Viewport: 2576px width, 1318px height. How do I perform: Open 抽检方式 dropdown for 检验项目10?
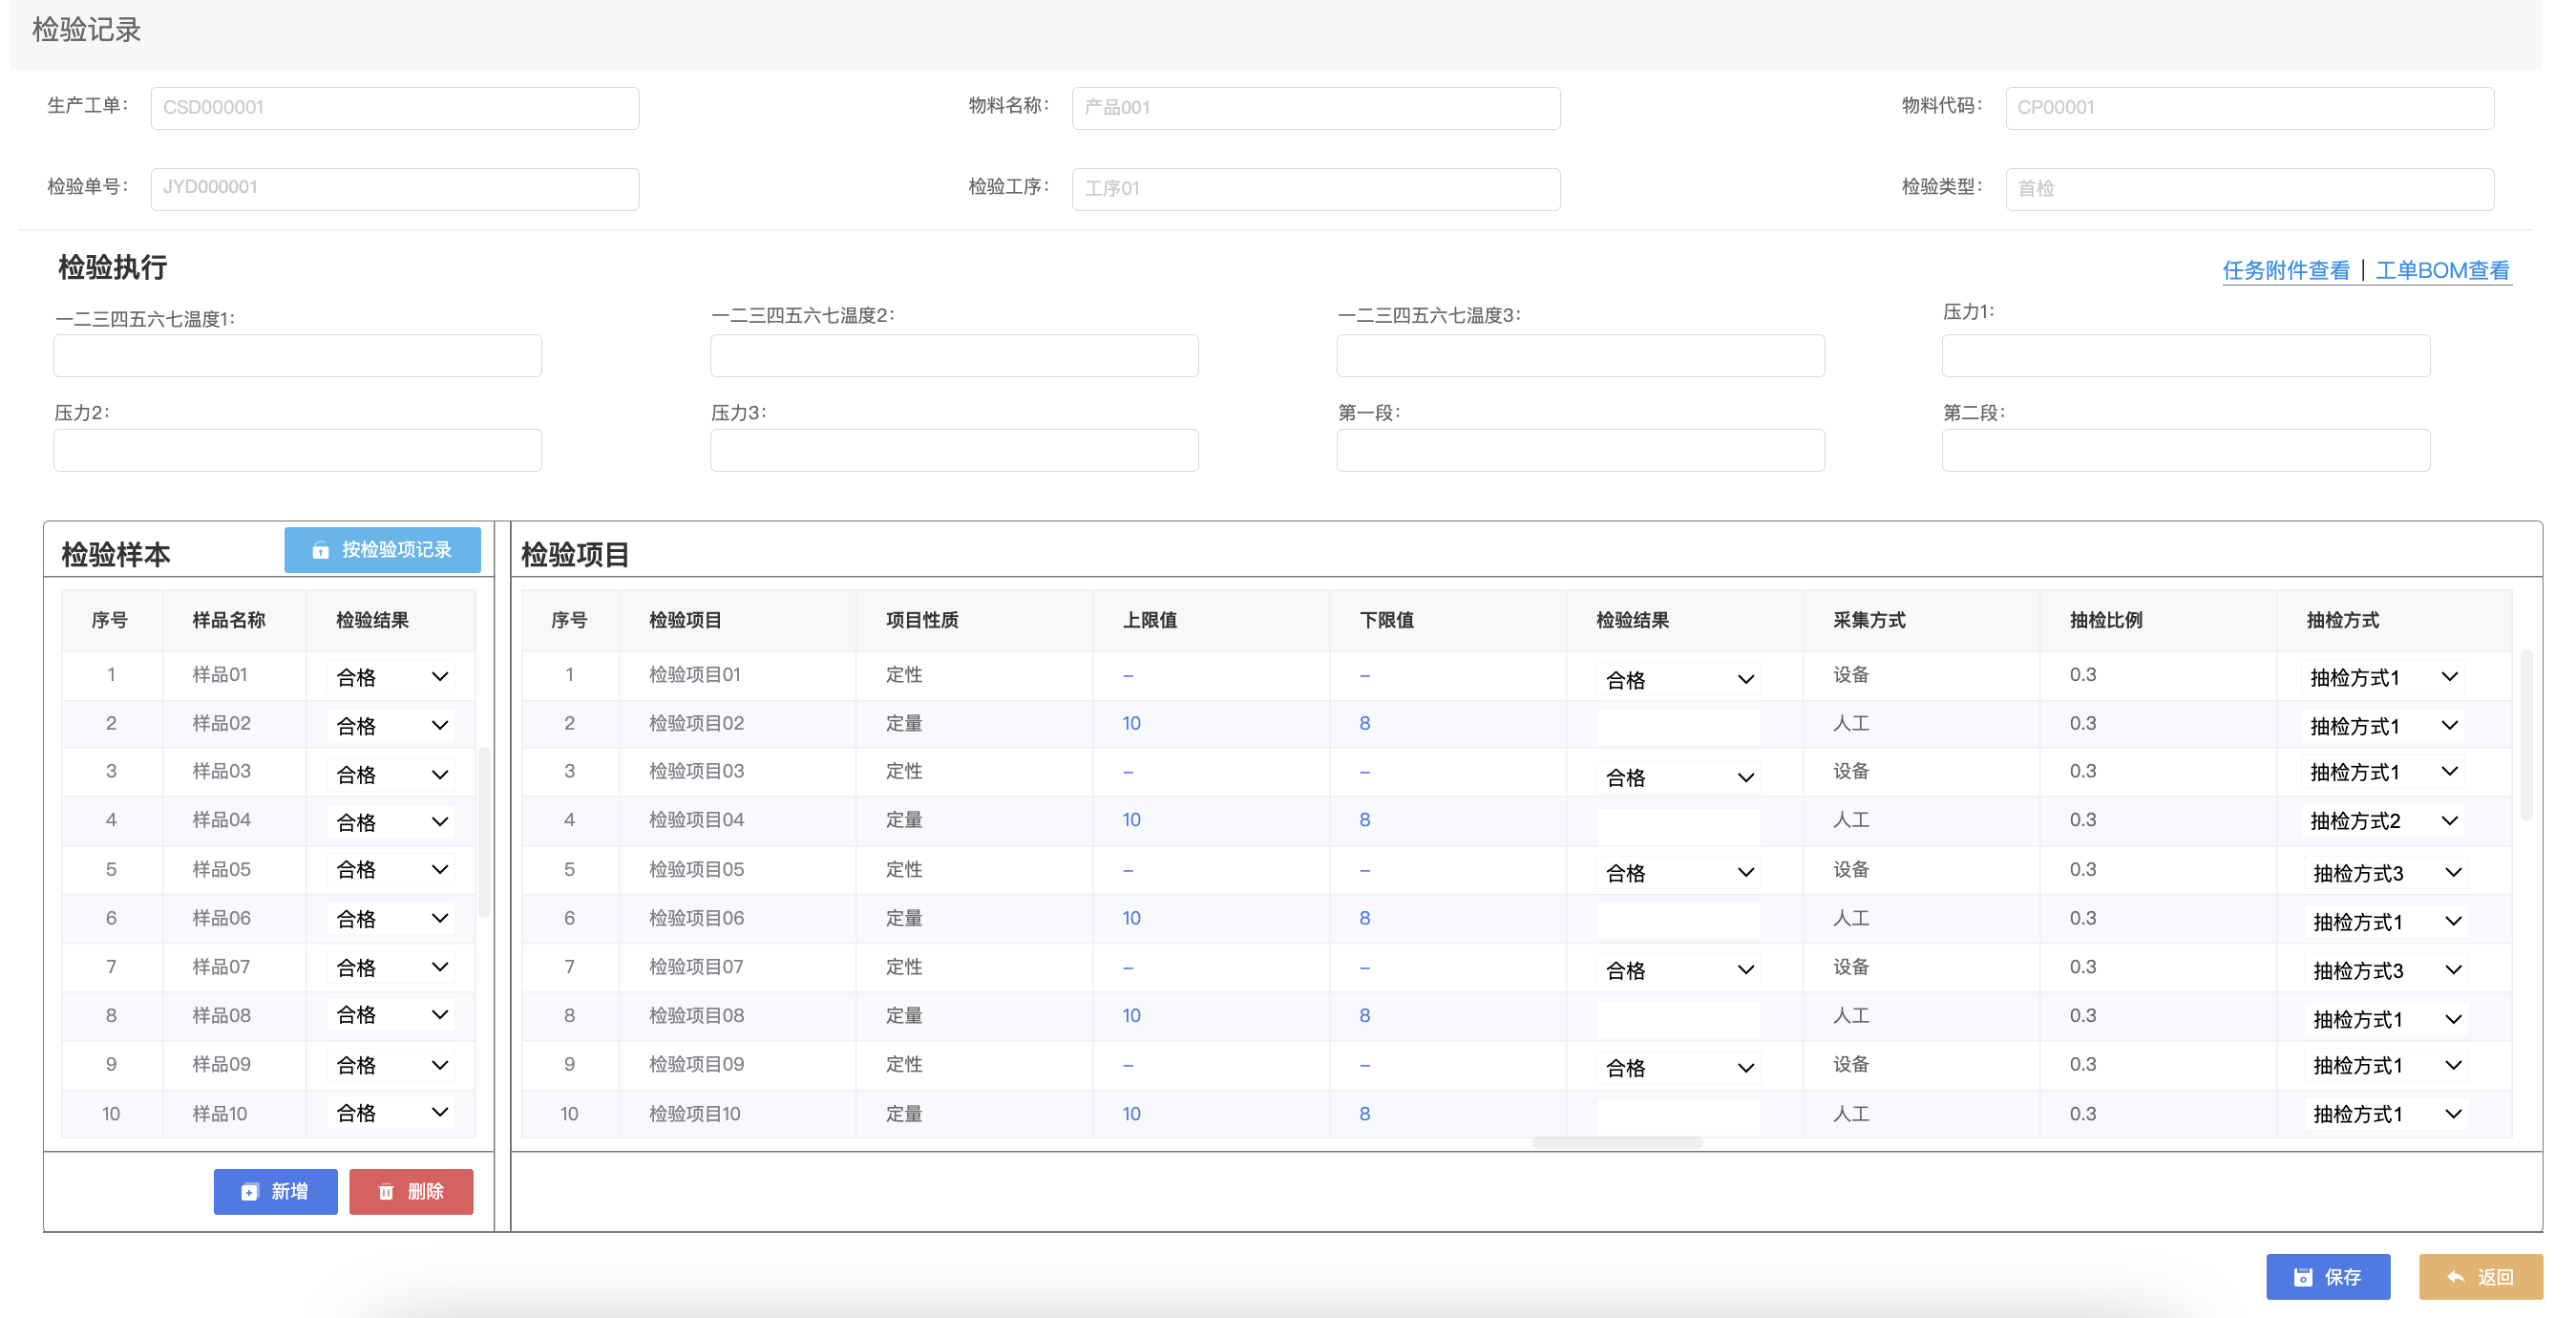2385,1114
